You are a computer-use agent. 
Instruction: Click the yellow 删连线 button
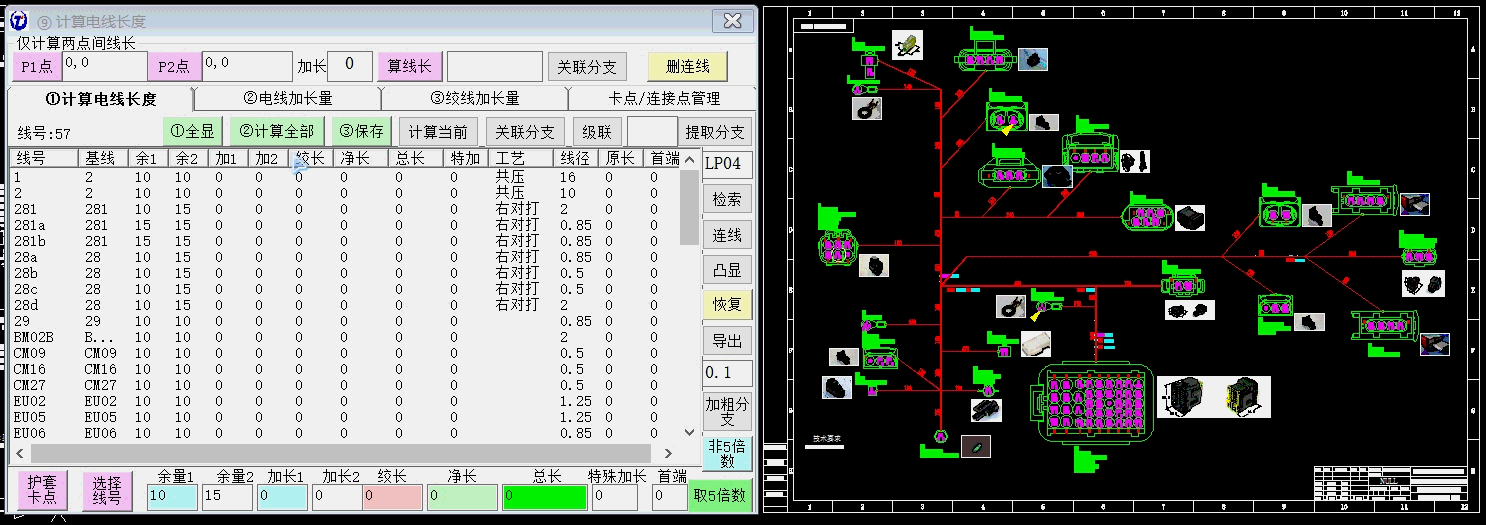click(x=687, y=66)
